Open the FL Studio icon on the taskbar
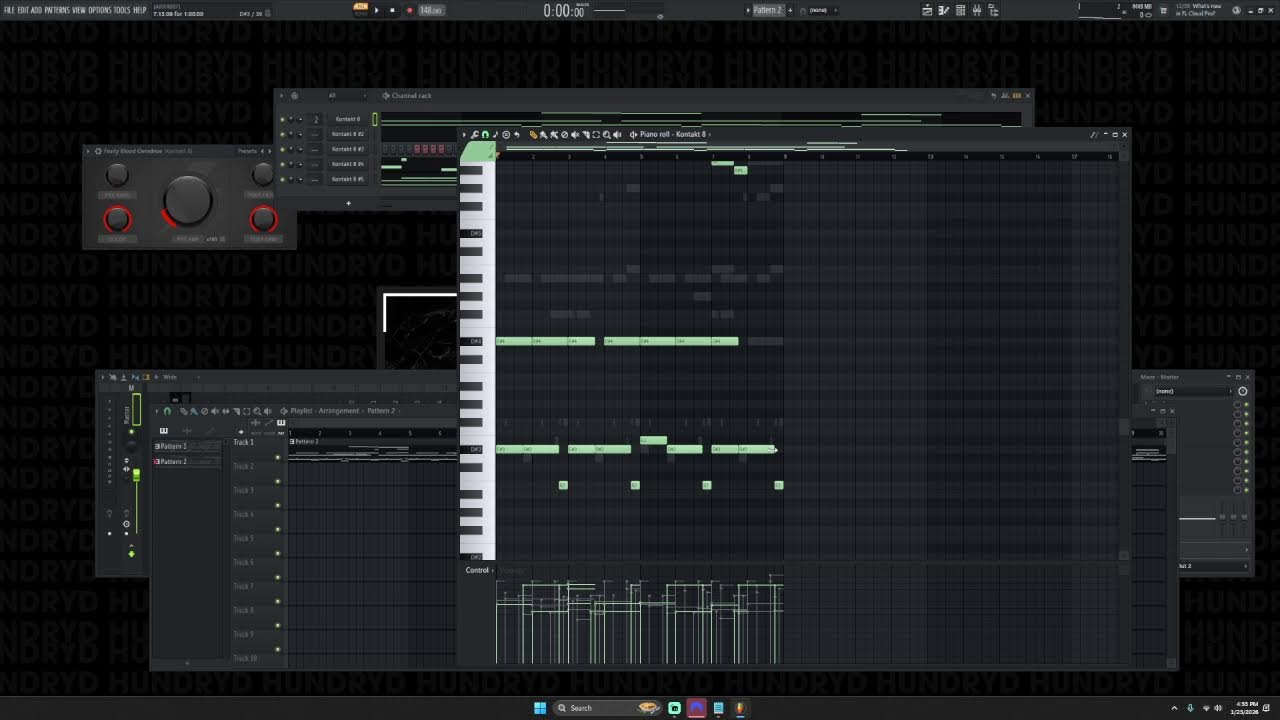Viewport: 1280px width, 720px height. [x=740, y=708]
